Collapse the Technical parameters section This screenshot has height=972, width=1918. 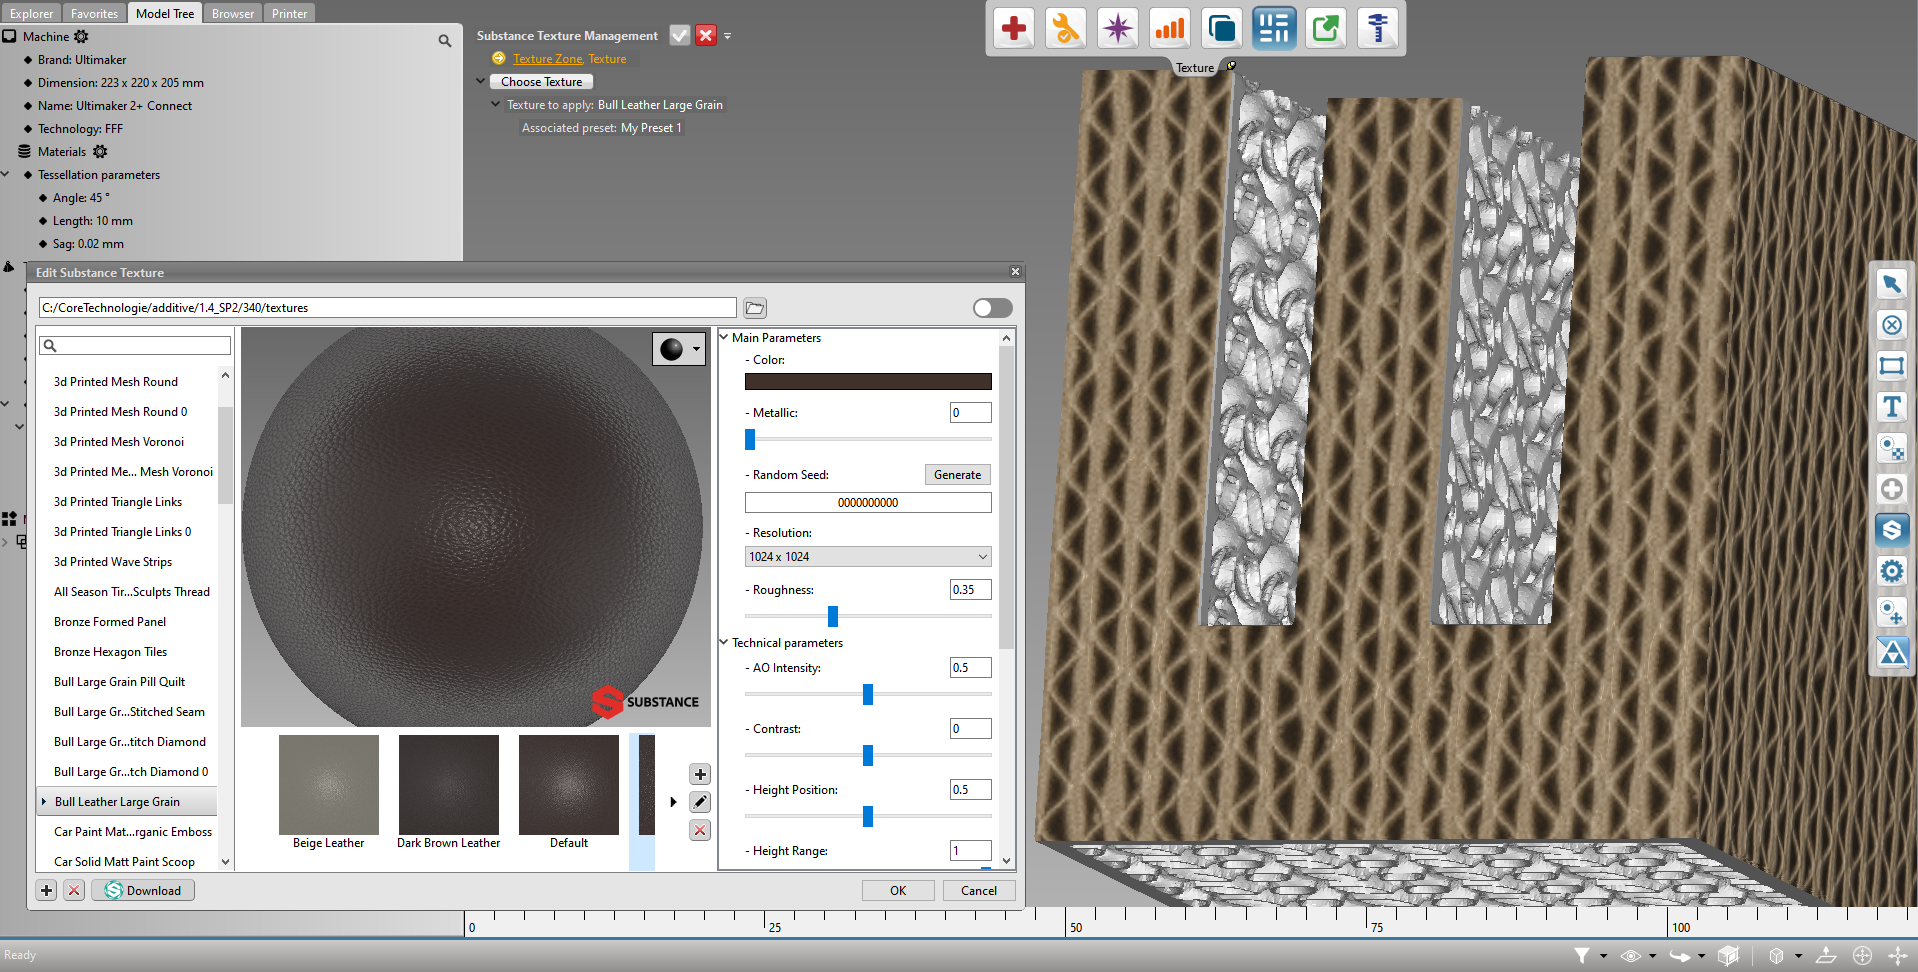pyautogui.click(x=724, y=642)
